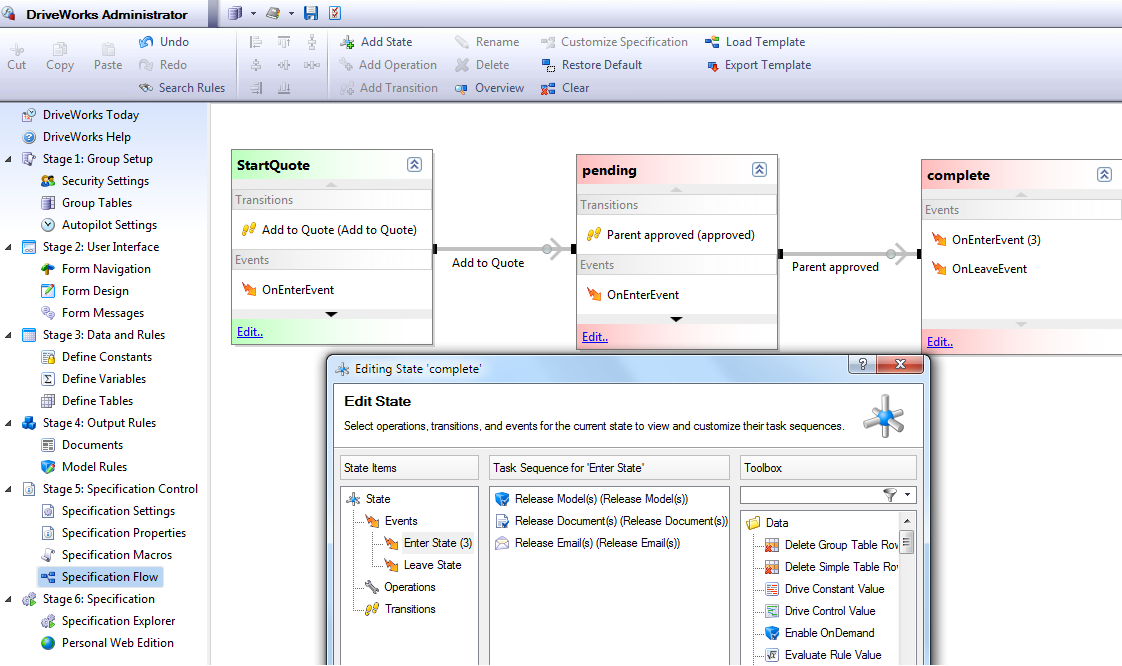
Task: Click the Add State icon
Action: click(347, 42)
